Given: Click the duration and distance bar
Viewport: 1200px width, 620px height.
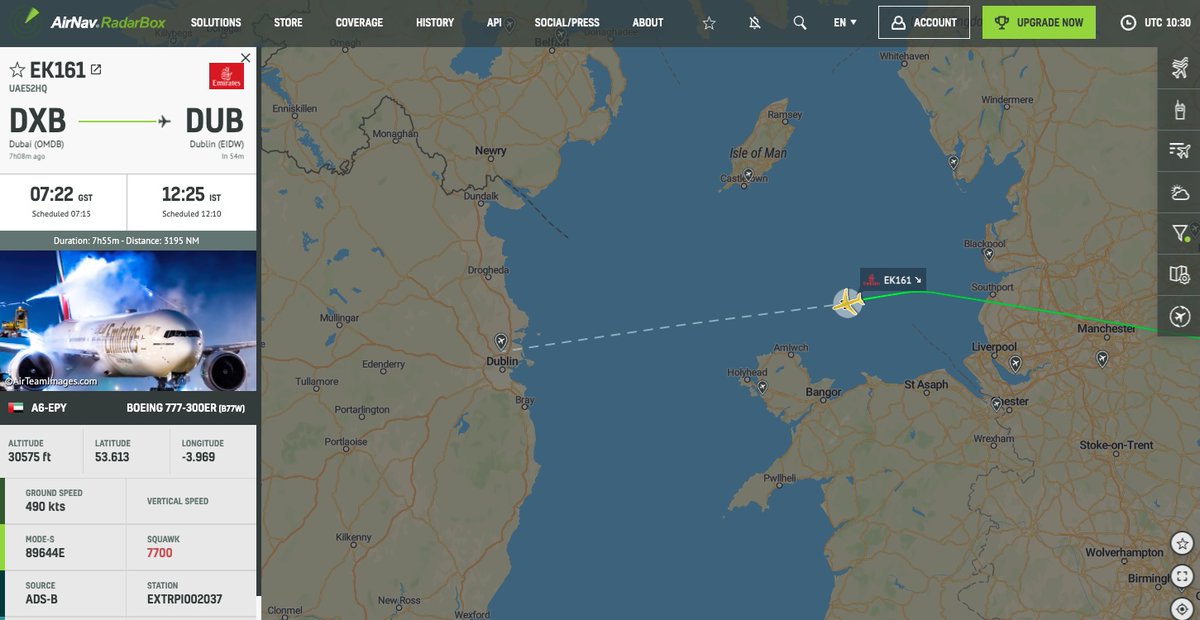Looking at the screenshot, I should (128, 240).
